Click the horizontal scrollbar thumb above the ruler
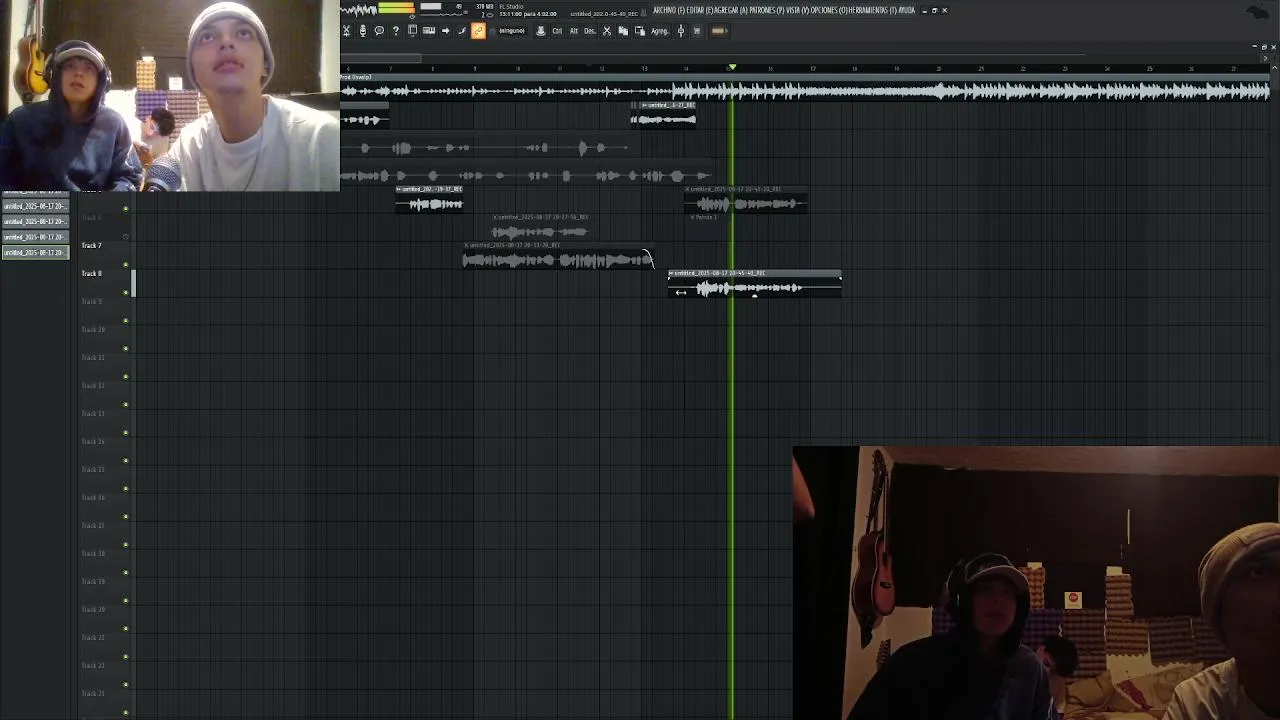The image size is (1280, 720). click(380, 57)
